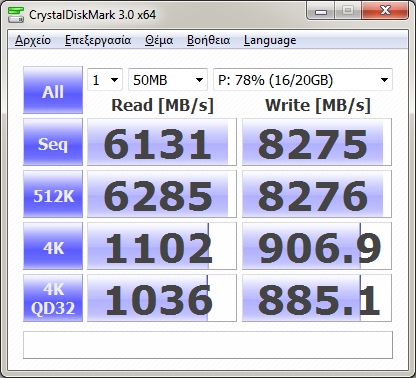Screen dimensions: 416x378
Task: Start the 4K benchmark test
Action: click(x=53, y=246)
